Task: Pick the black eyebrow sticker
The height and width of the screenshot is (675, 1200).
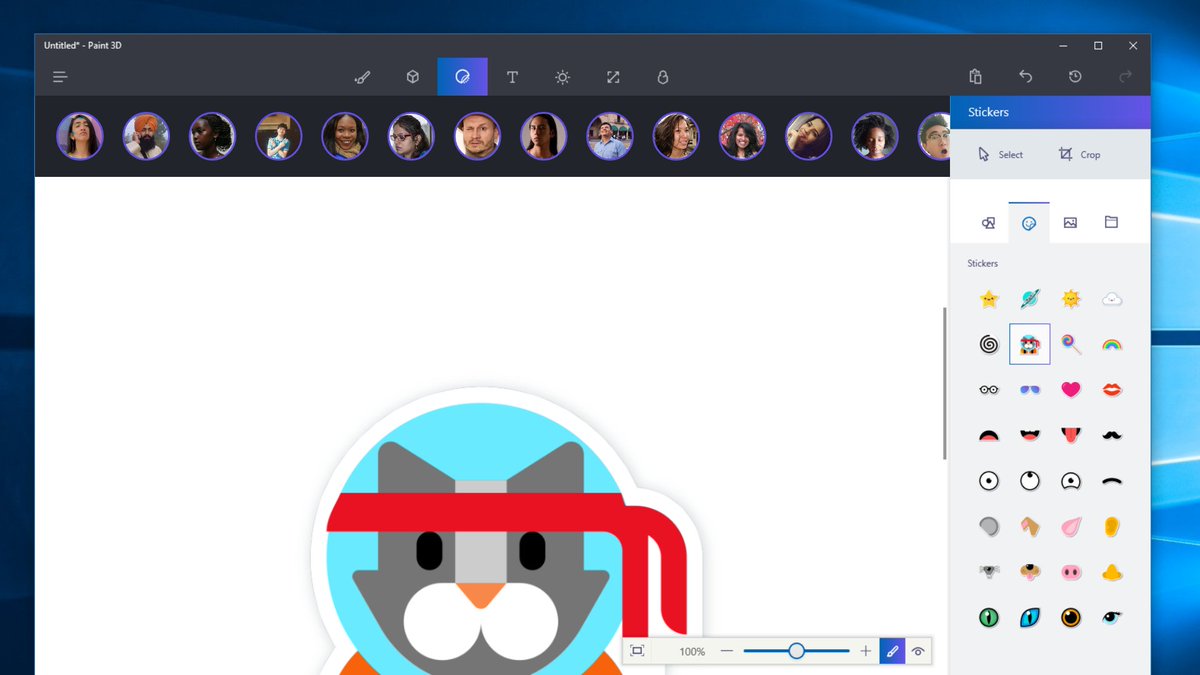Action: tap(1112, 481)
